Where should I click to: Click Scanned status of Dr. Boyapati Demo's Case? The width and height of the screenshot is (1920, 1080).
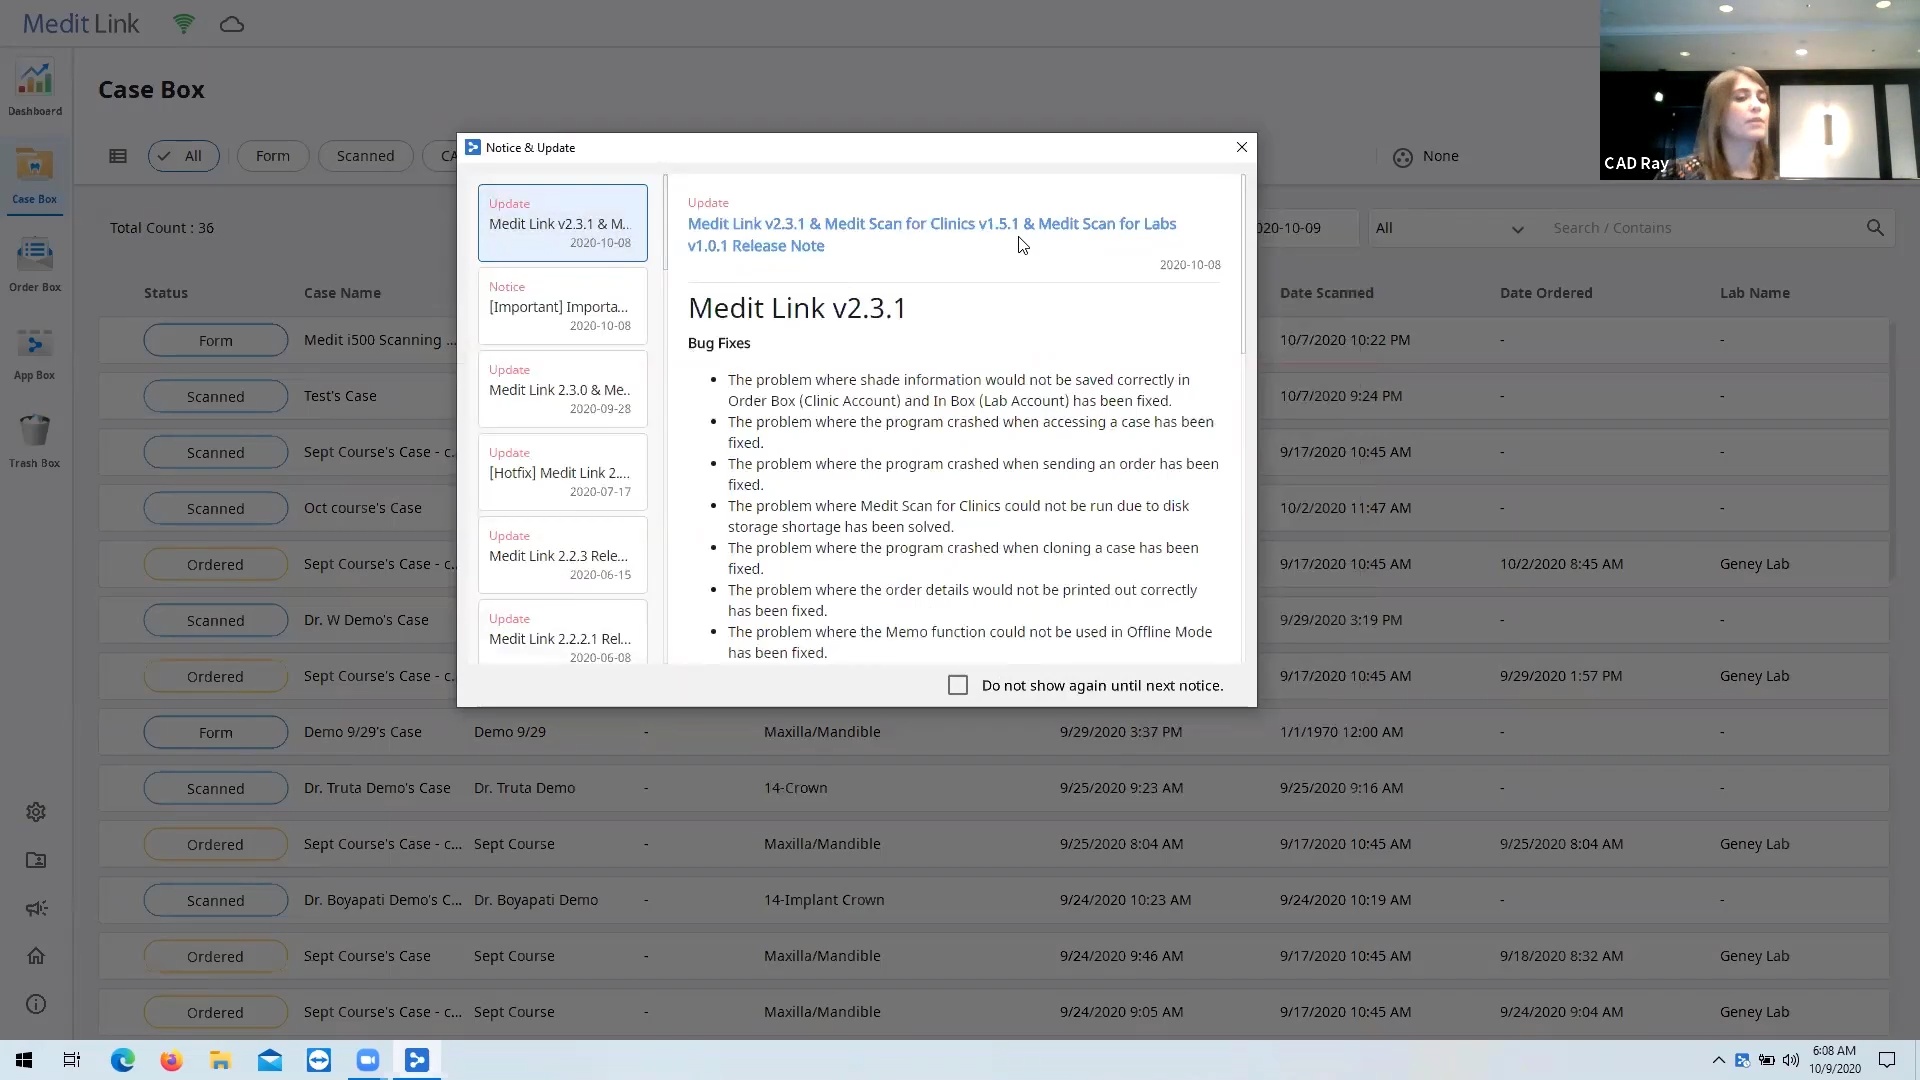coord(215,900)
